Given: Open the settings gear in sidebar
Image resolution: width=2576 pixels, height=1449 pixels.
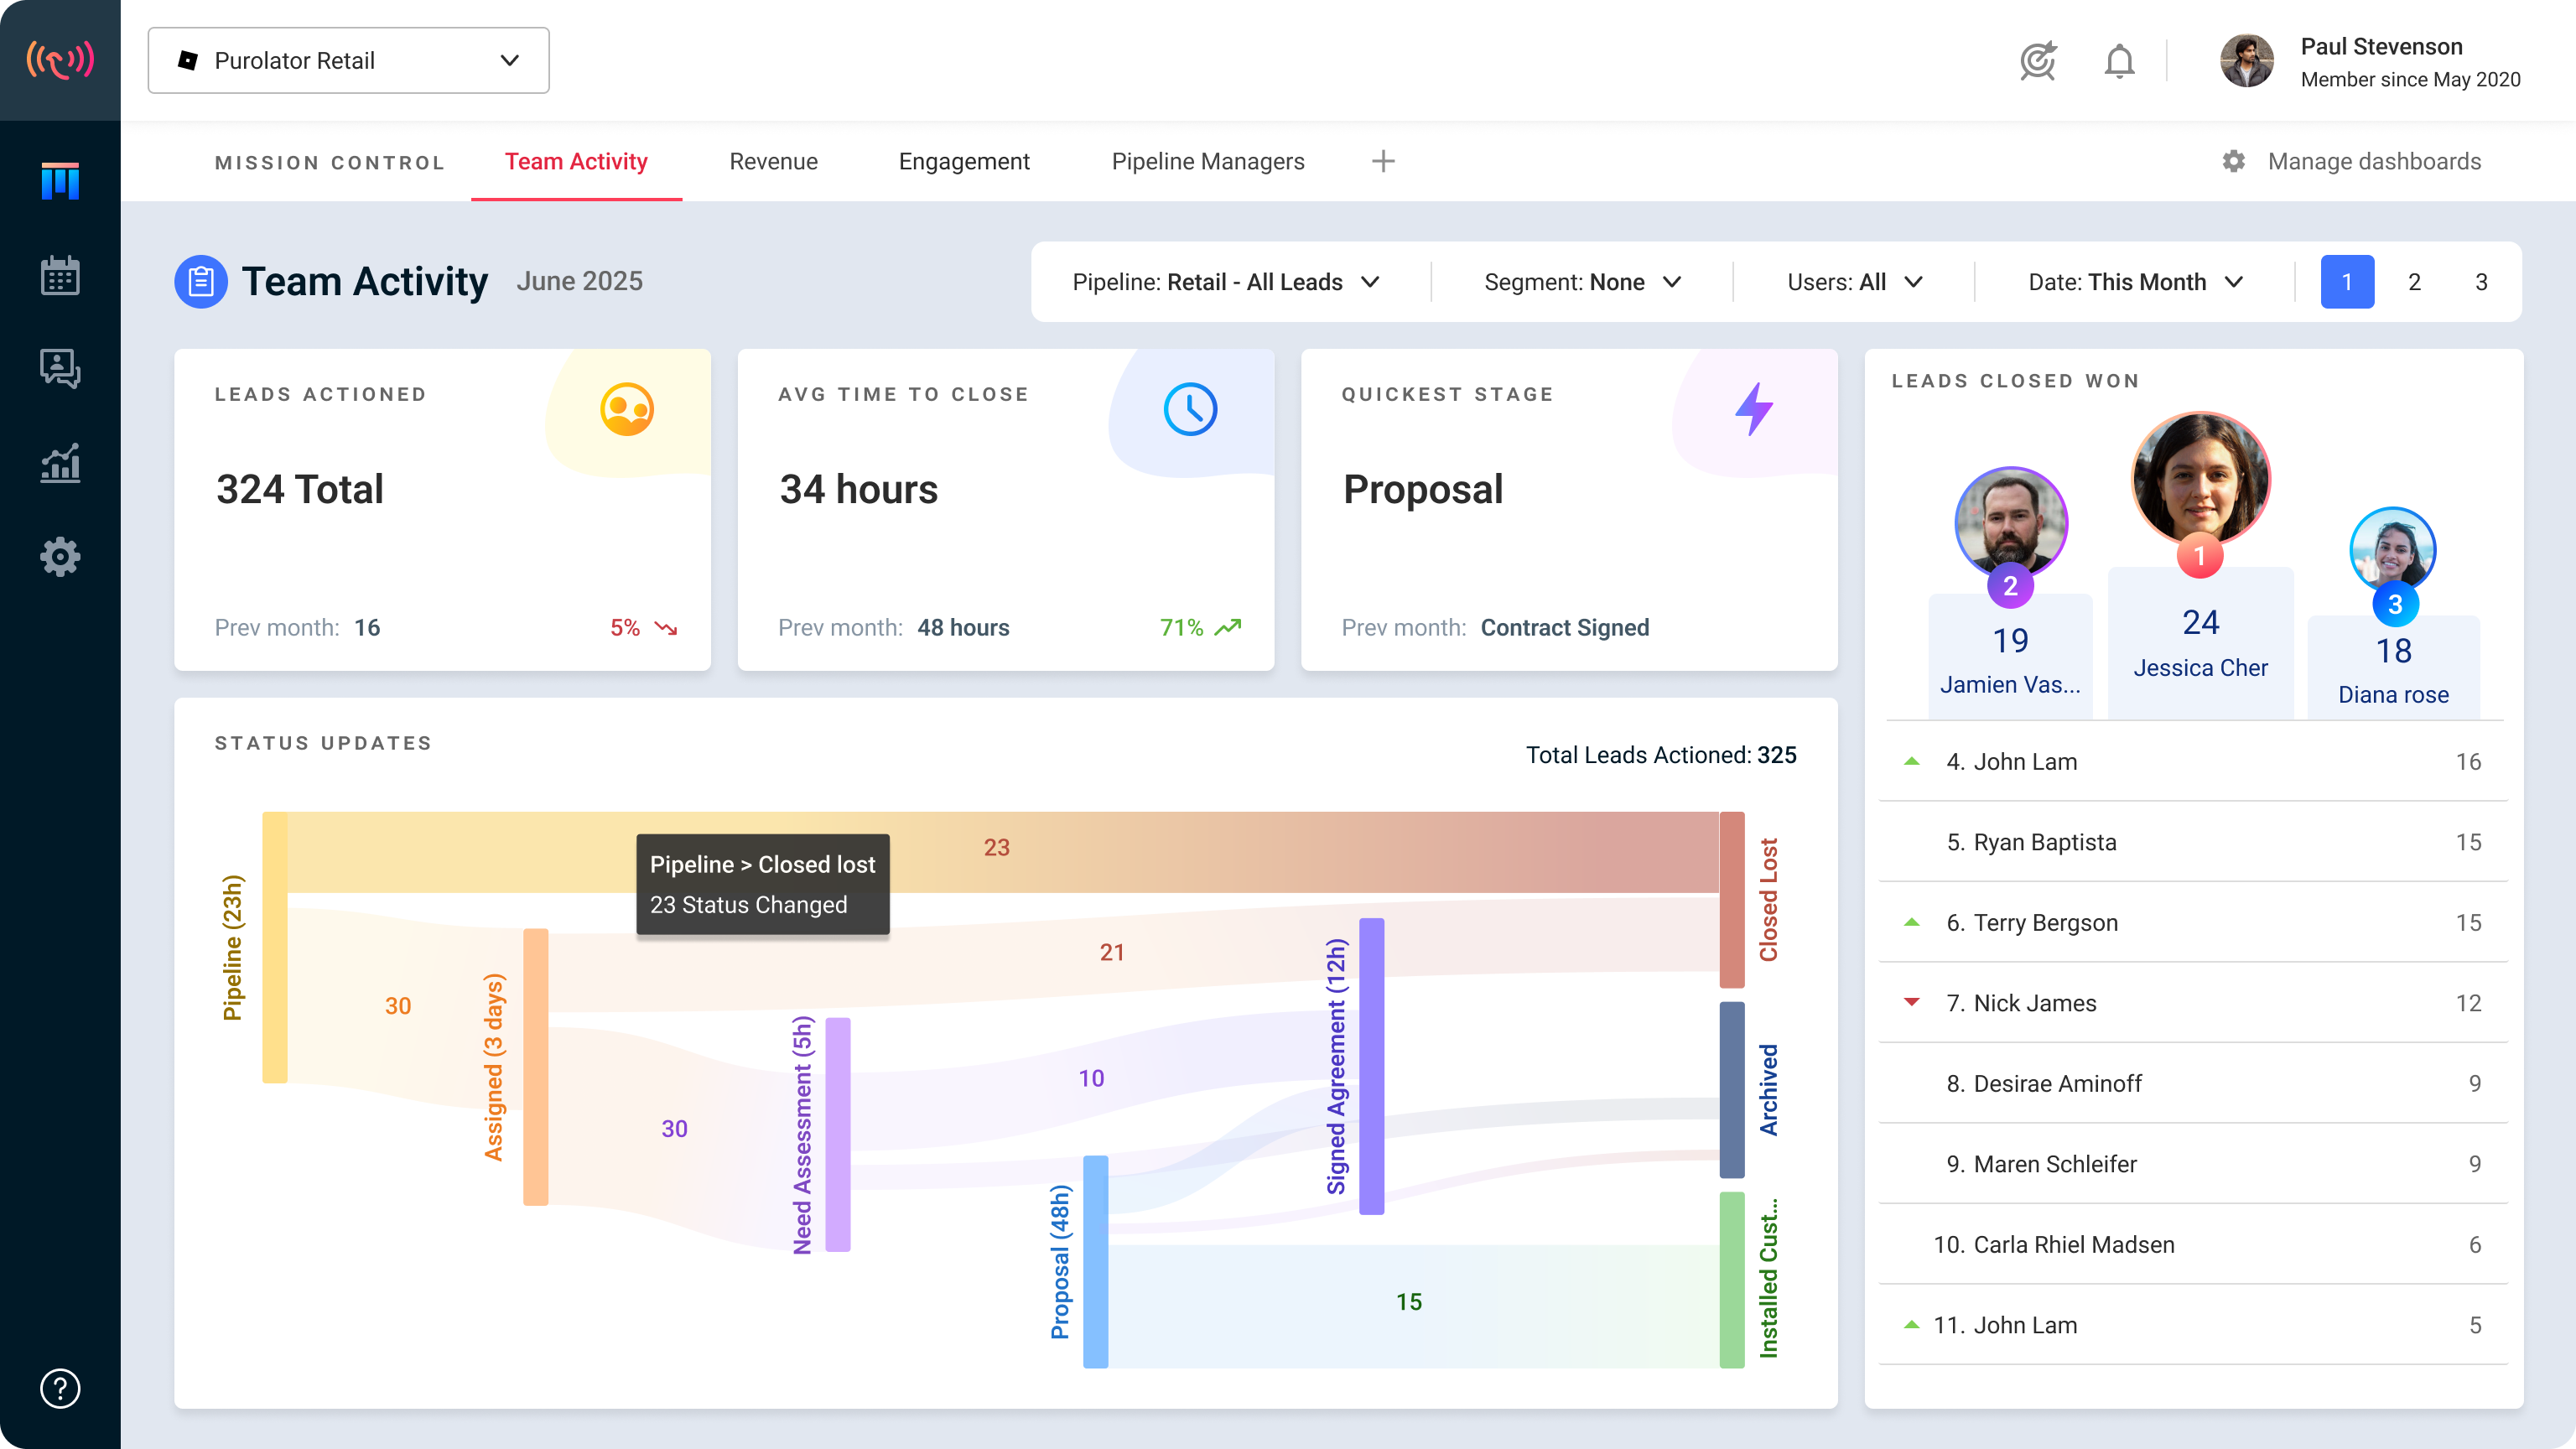Looking at the screenshot, I should [x=60, y=556].
